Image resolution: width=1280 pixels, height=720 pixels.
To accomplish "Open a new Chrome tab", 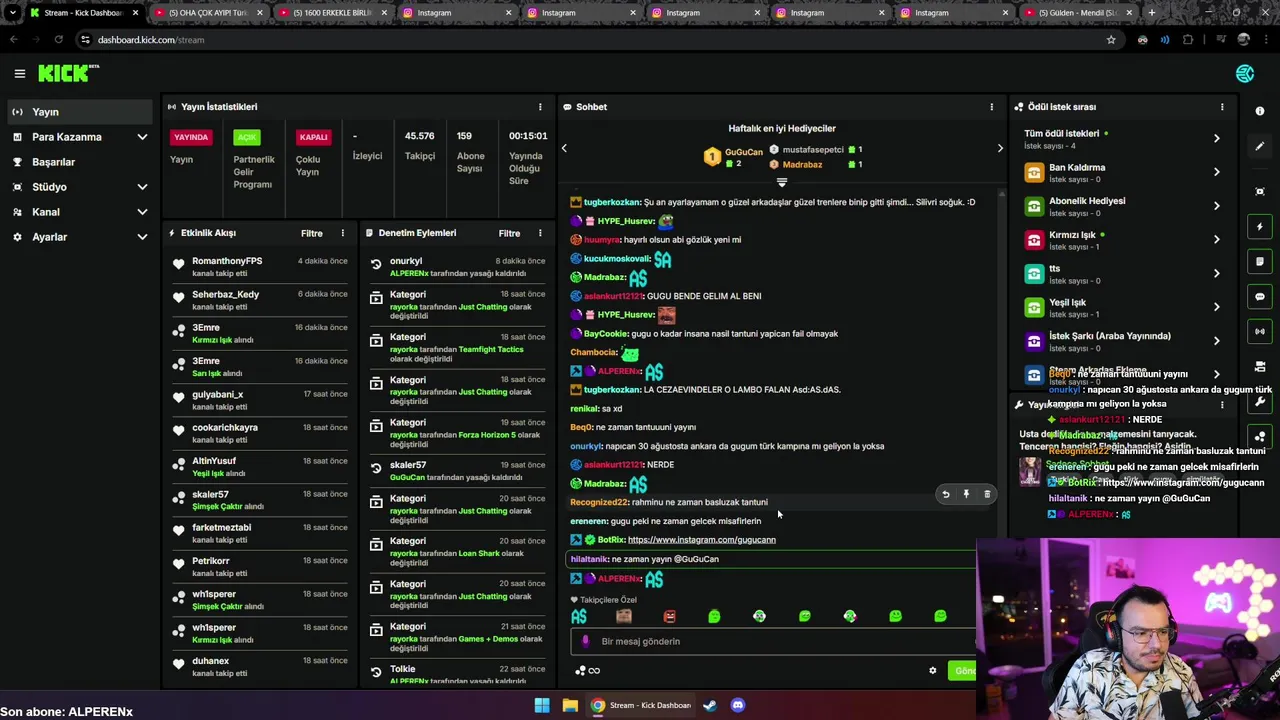I will point(1152,13).
